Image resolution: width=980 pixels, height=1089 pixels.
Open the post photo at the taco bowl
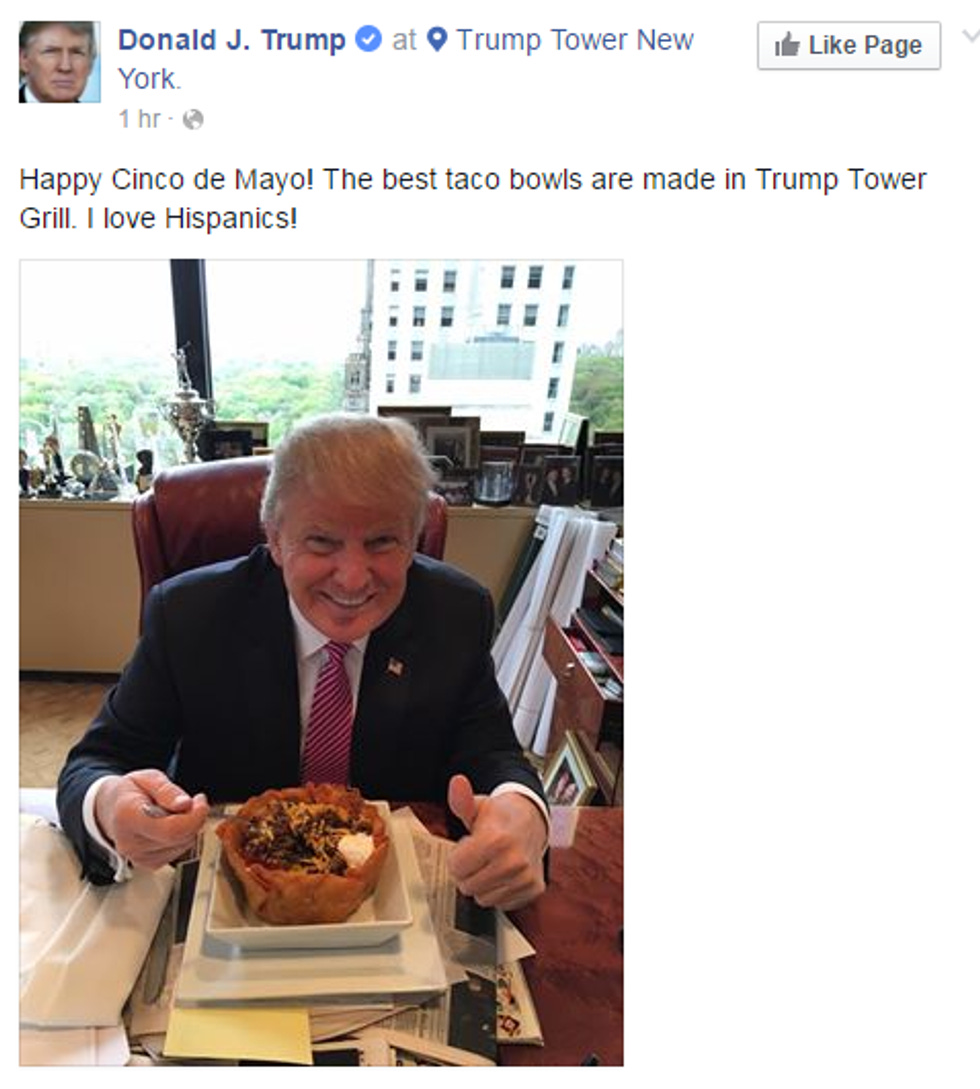tap(304, 853)
